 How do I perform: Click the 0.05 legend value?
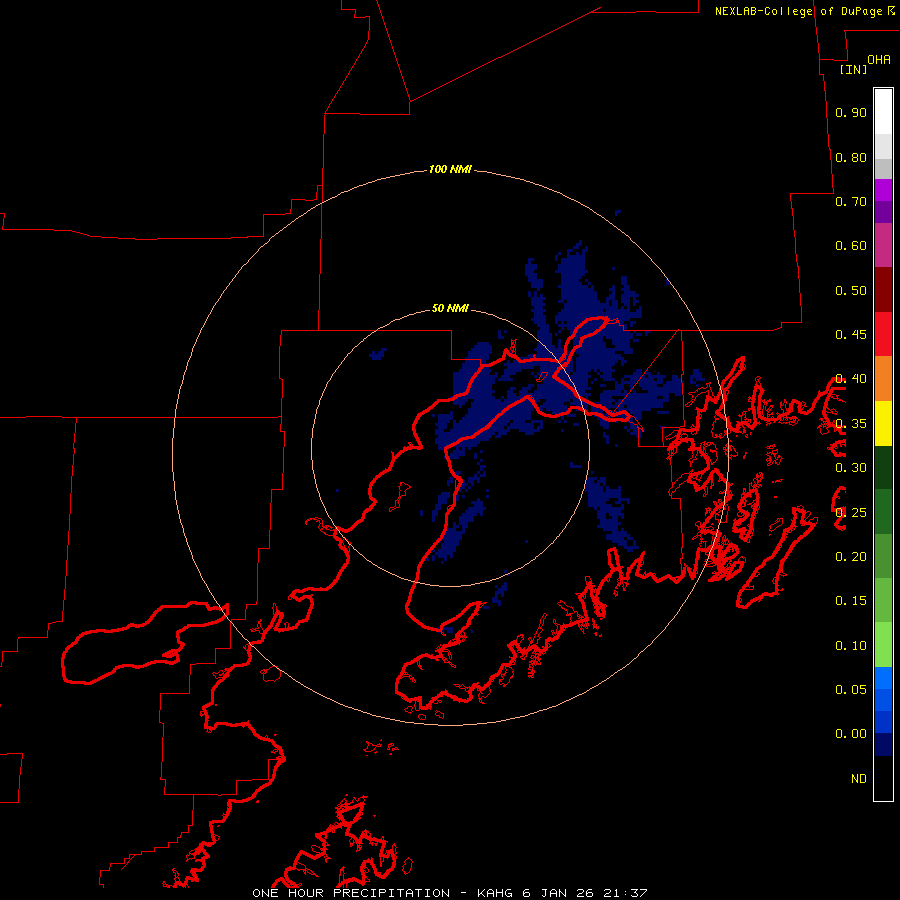[851, 690]
